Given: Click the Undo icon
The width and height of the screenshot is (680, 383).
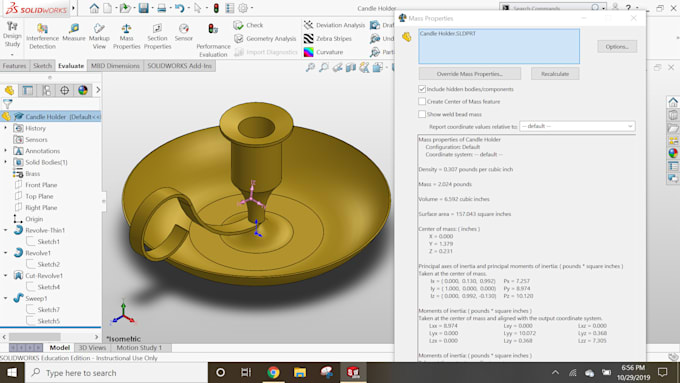Looking at the screenshot, I should [180, 8].
